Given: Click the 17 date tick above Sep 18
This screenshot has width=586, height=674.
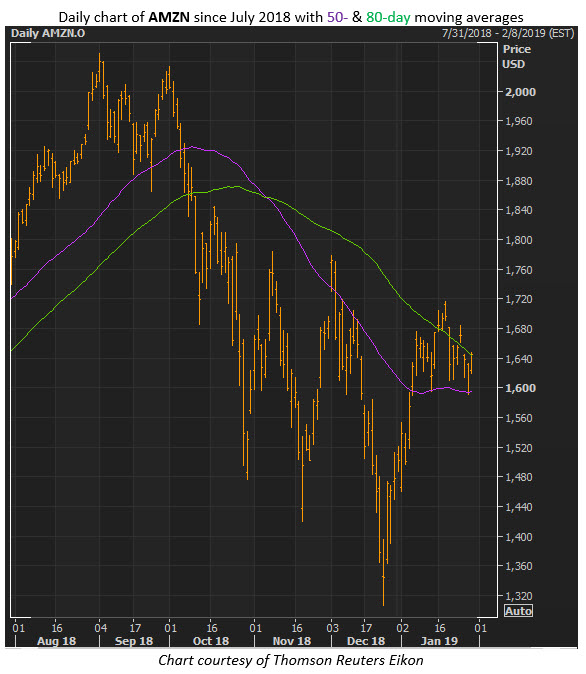Looking at the screenshot, I should coord(135,628).
